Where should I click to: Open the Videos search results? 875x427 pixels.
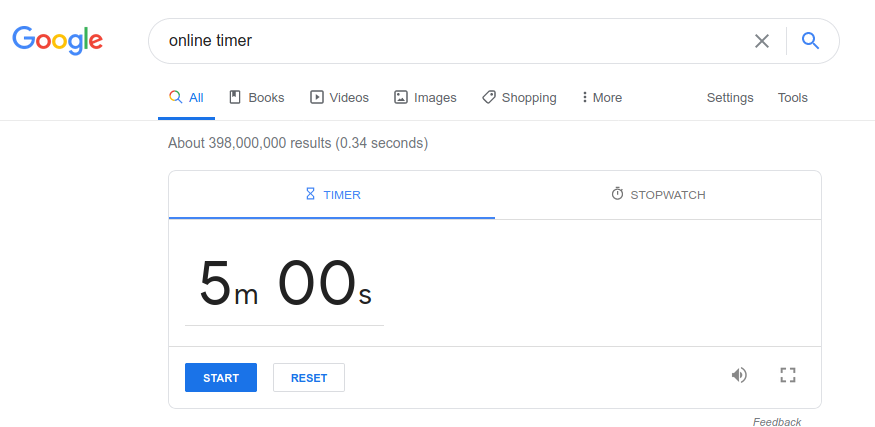(339, 98)
